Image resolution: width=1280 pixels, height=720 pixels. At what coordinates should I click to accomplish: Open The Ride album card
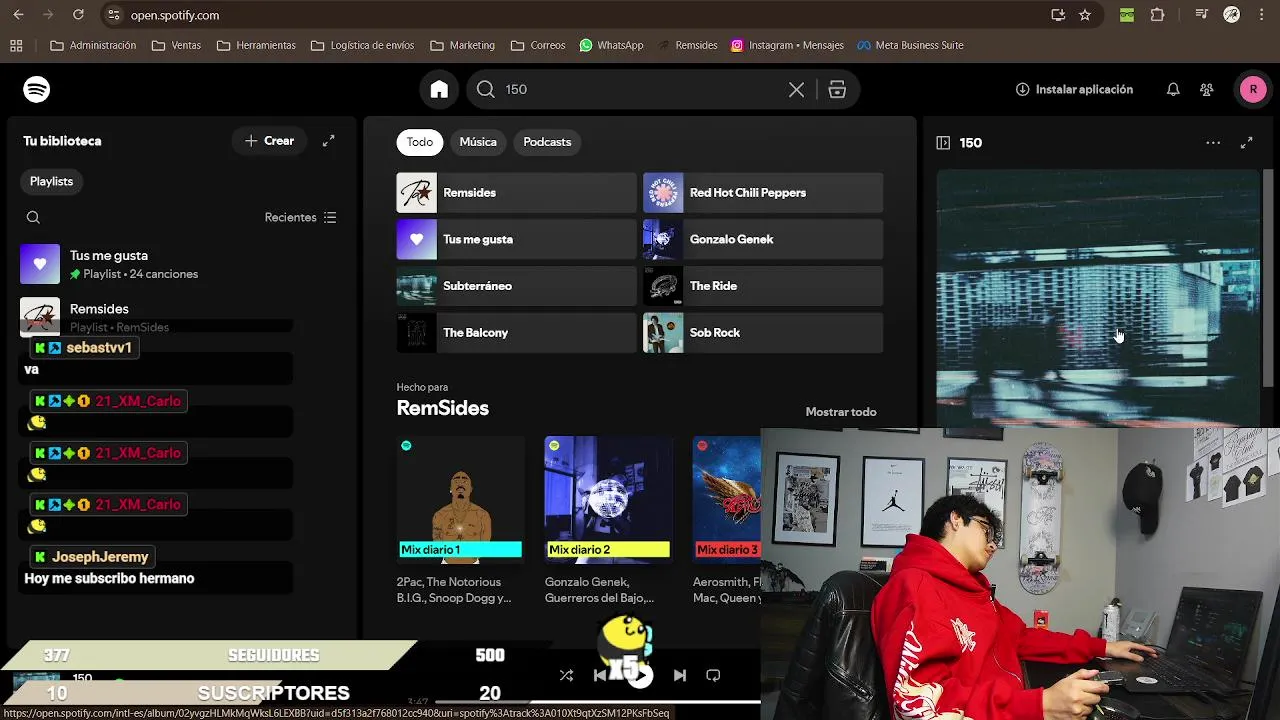(x=763, y=286)
